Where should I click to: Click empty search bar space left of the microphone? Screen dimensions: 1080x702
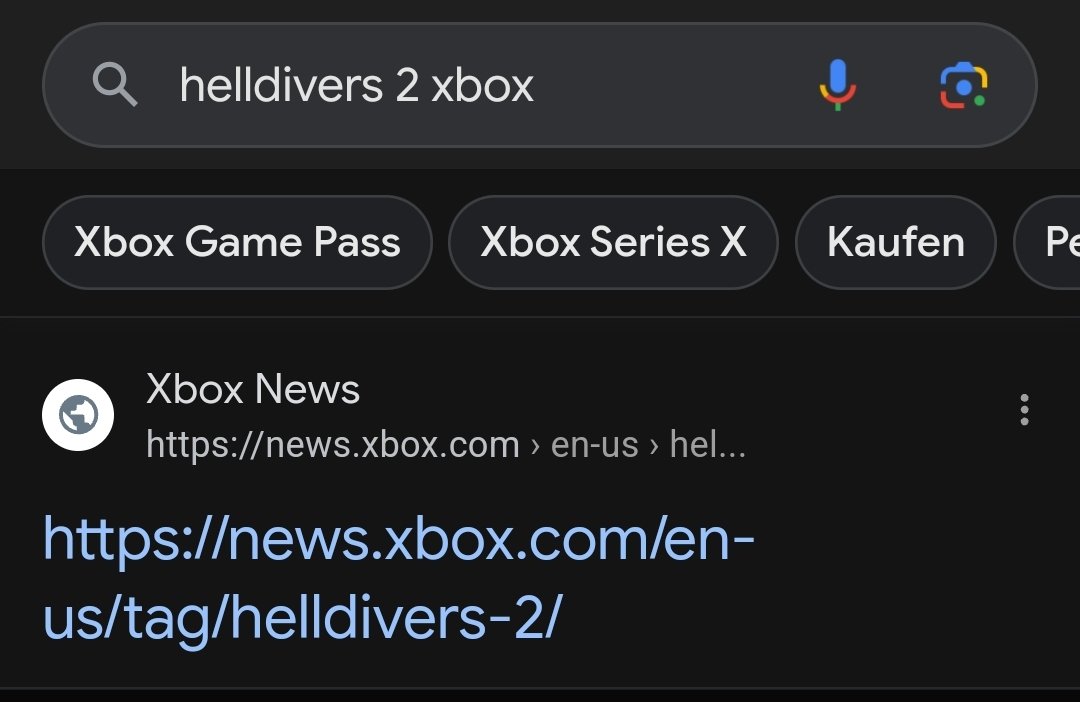(x=675, y=85)
